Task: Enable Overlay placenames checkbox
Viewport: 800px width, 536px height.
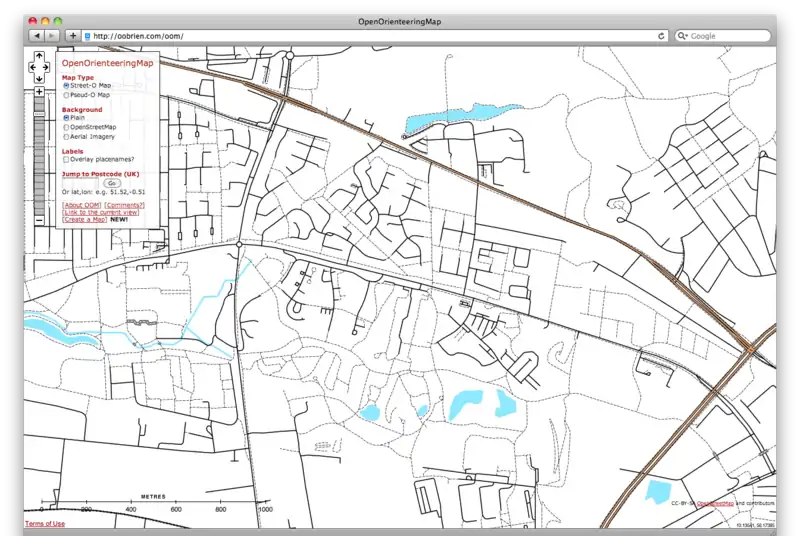Action: pos(66,159)
